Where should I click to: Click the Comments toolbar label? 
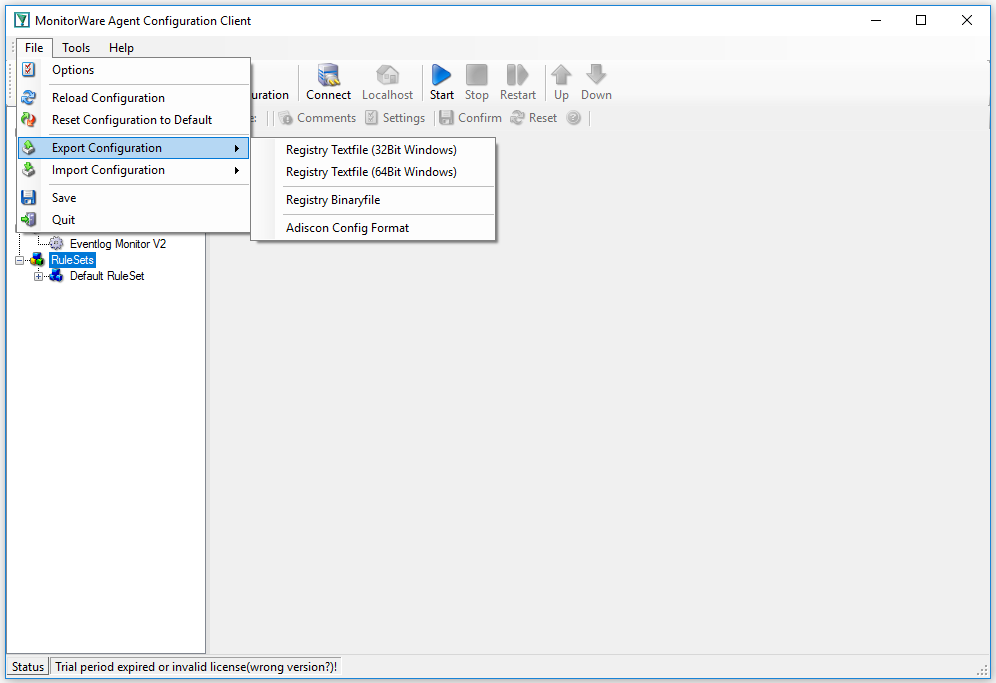pyautogui.click(x=326, y=118)
